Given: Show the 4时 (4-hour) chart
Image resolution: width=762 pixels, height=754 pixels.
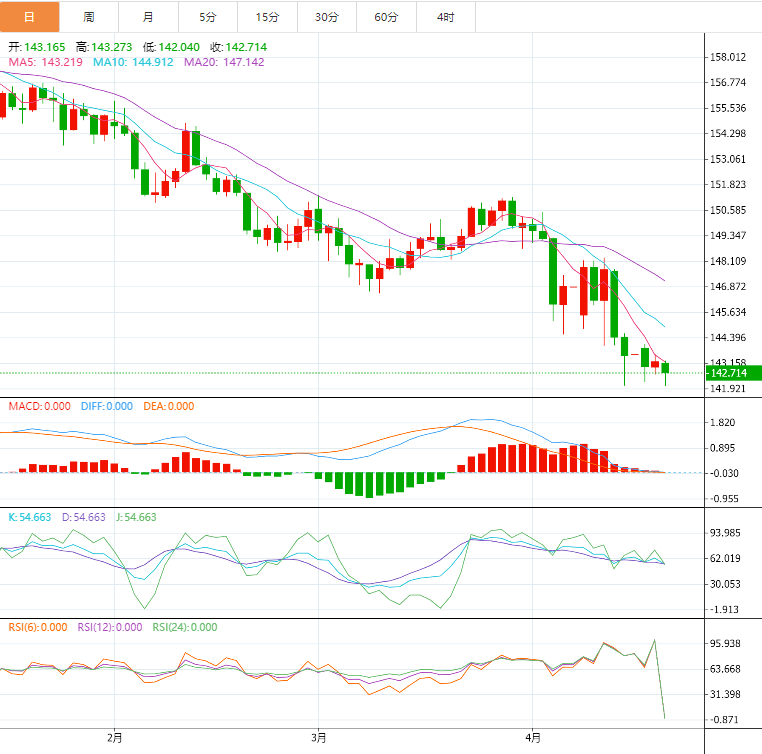Looking at the screenshot, I should 445,17.
